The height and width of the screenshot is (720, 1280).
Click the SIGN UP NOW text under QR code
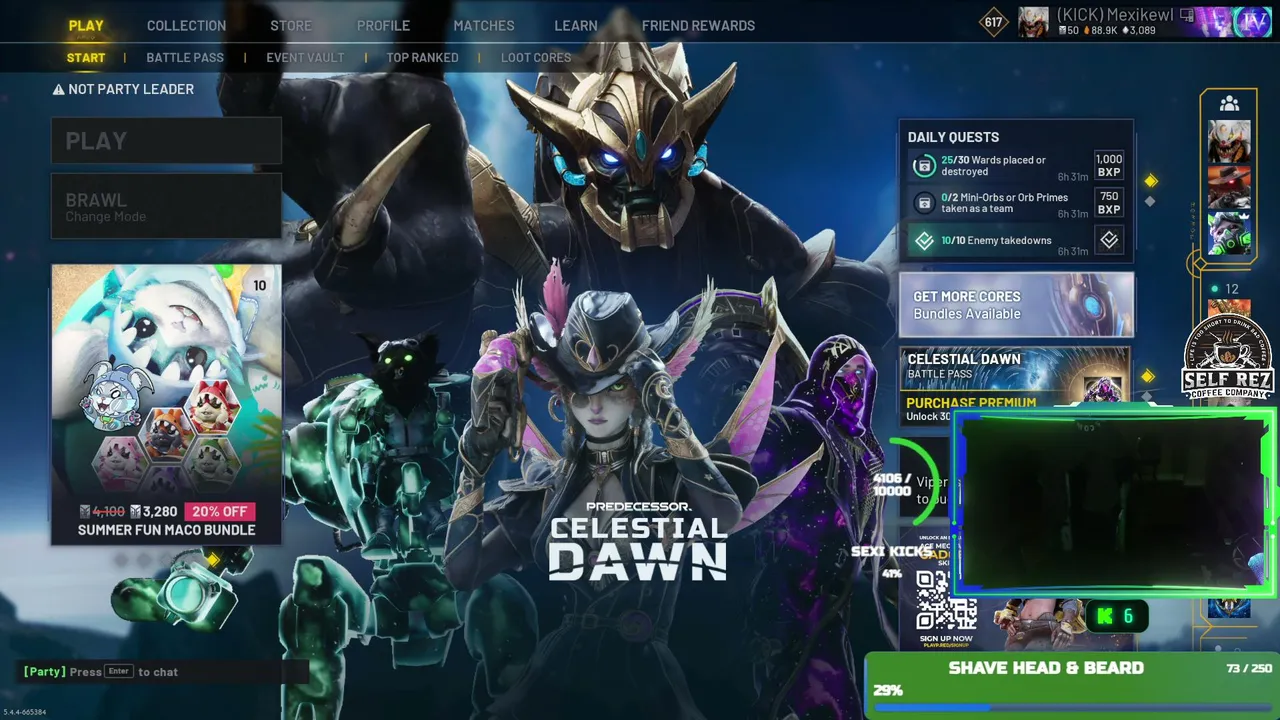[946, 638]
